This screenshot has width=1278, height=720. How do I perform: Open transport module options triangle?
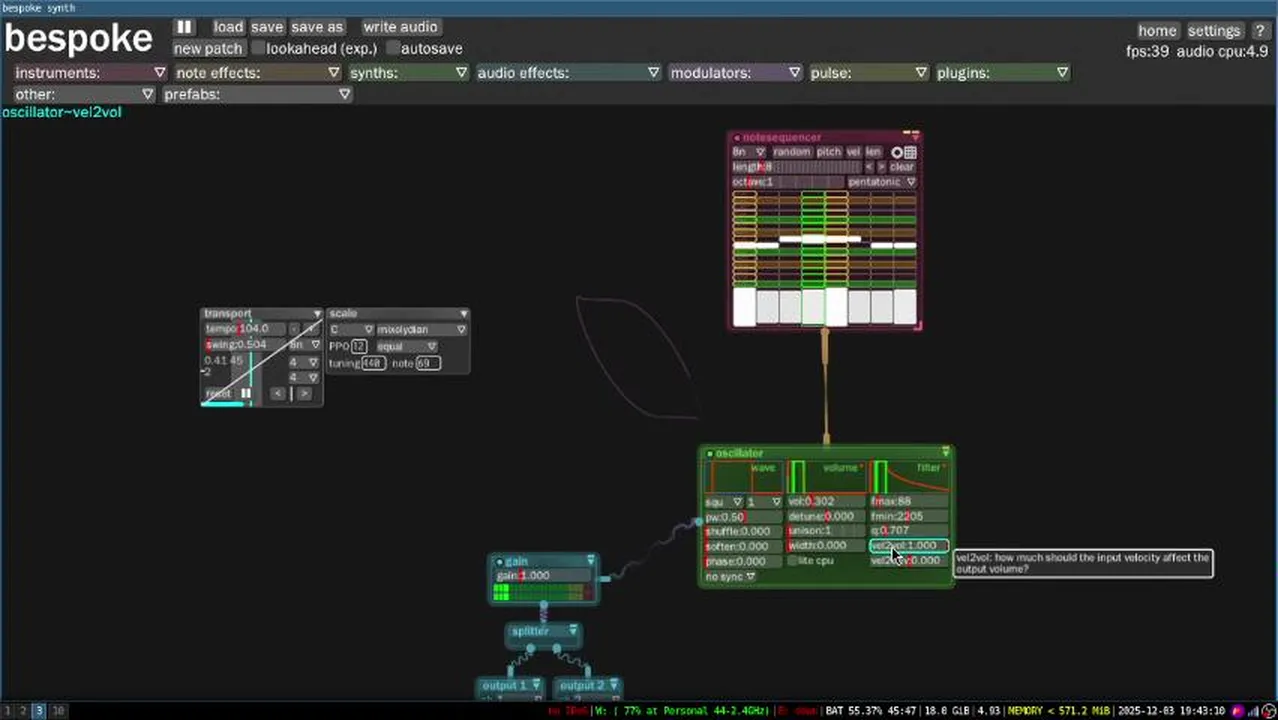click(x=317, y=314)
